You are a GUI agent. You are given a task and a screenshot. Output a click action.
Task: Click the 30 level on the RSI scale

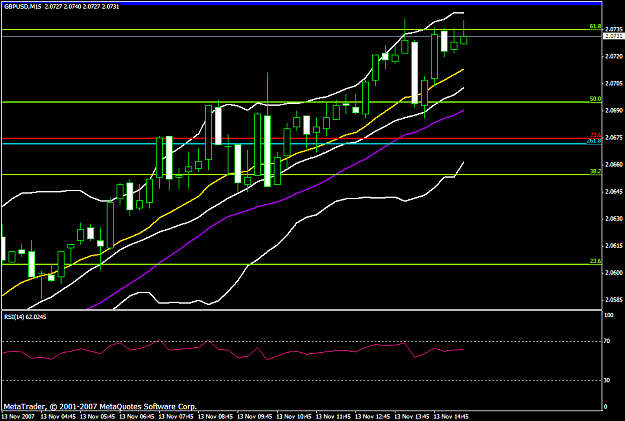click(x=607, y=381)
